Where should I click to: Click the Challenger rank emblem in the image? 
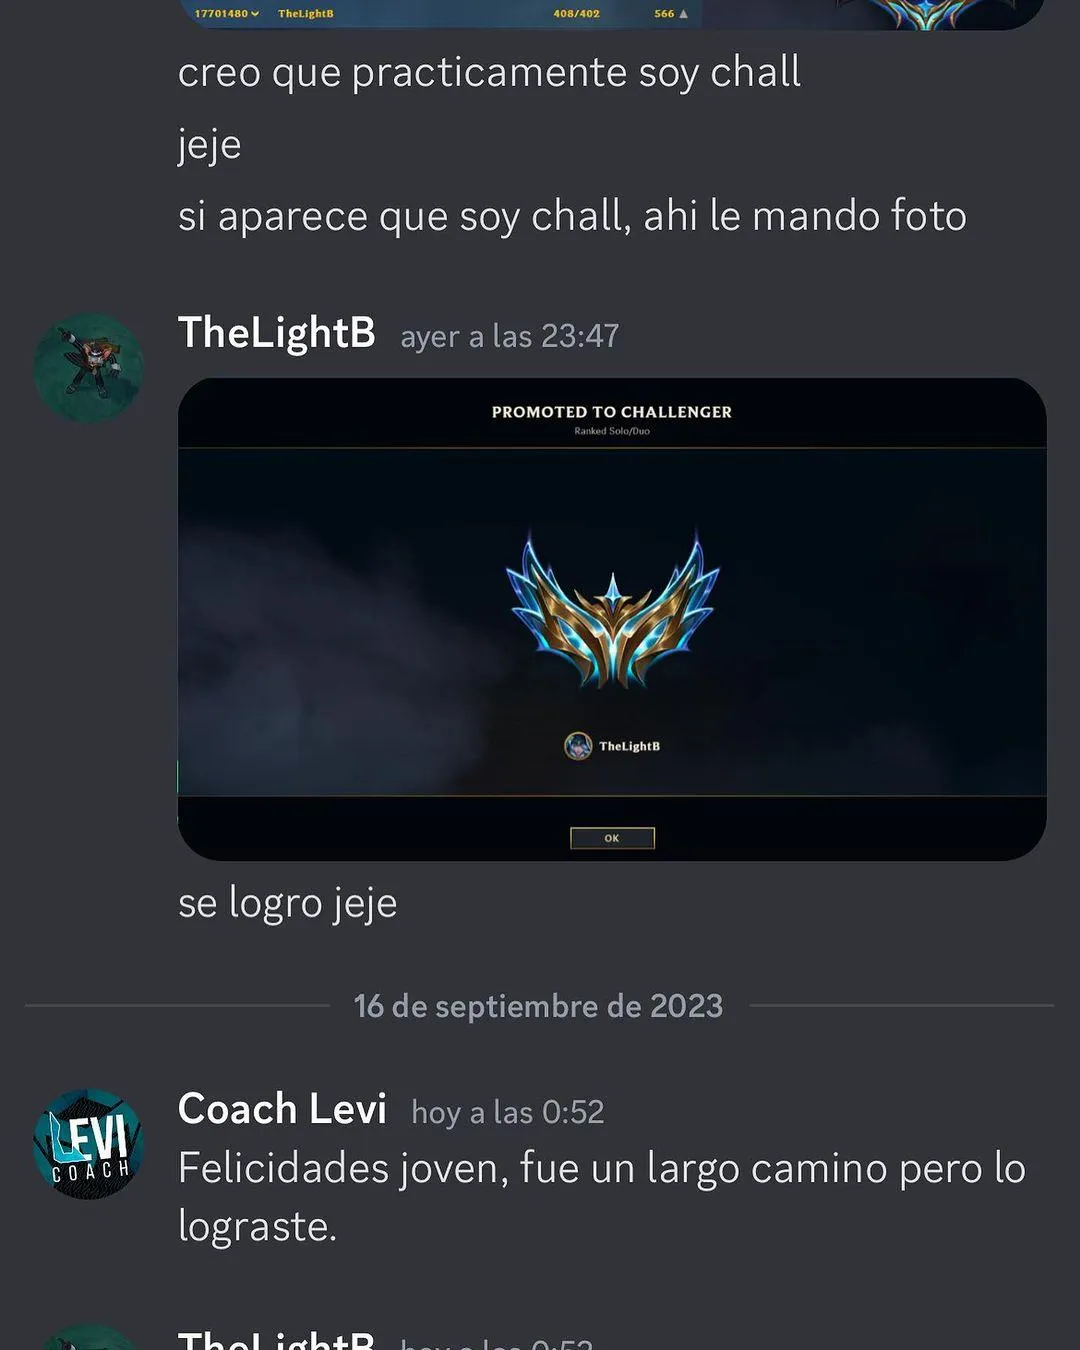click(613, 612)
